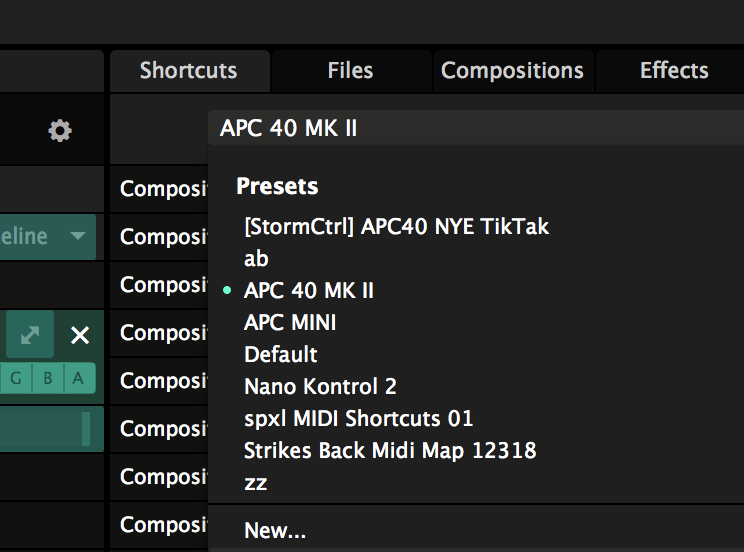This screenshot has width=744, height=552.
Task: Choose the 'ab' preset
Action: (256, 259)
